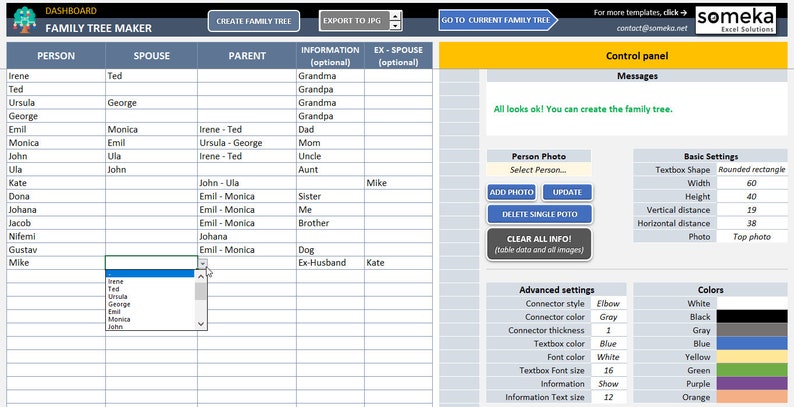
Task: Select Textbox Font size value 16
Action: click(x=608, y=371)
